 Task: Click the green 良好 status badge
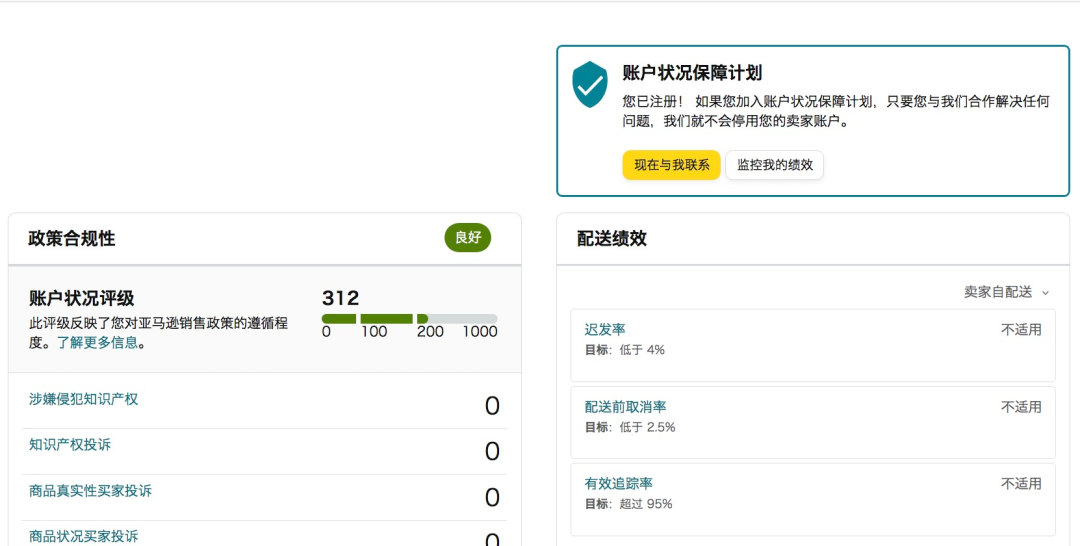tap(468, 238)
